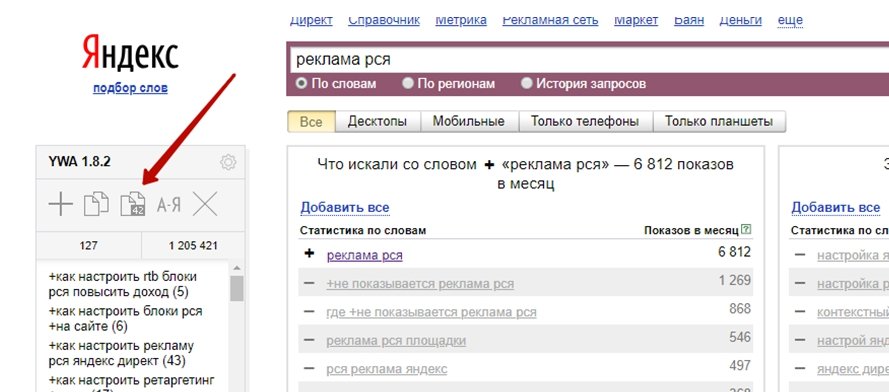Image resolution: width=889 pixels, height=392 pixels.
Task: Click help icon next to Показов в месяц
Action: [746, 230]
